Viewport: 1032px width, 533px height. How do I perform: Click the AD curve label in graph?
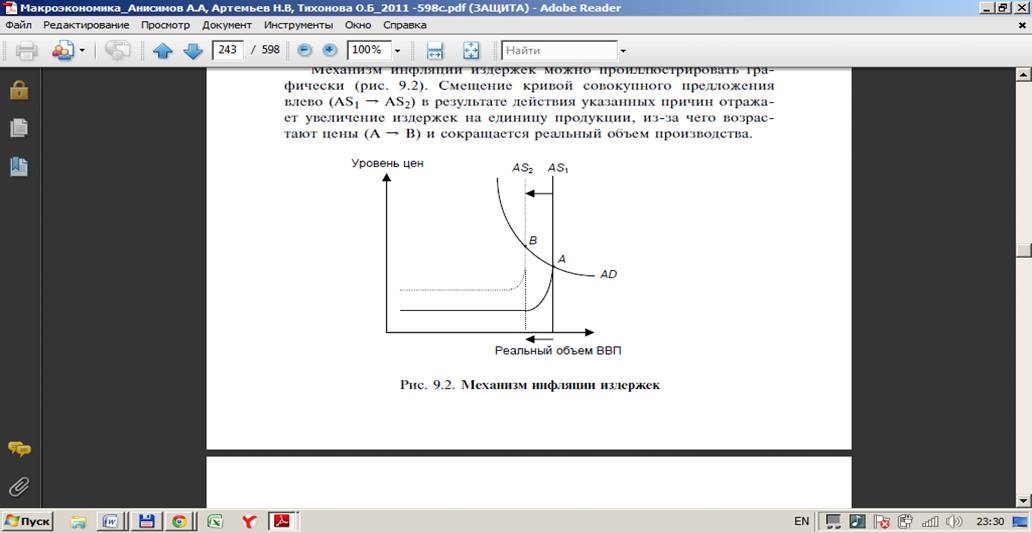(608, 274)
